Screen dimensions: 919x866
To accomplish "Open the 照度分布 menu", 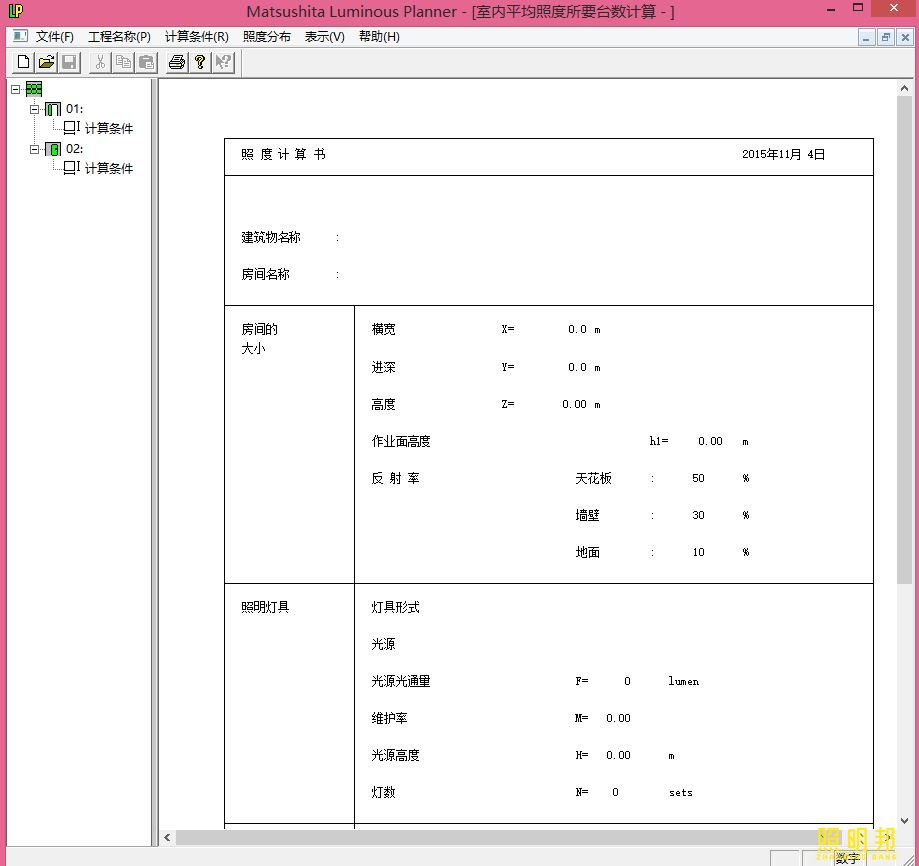I will [x=267, y=37].
